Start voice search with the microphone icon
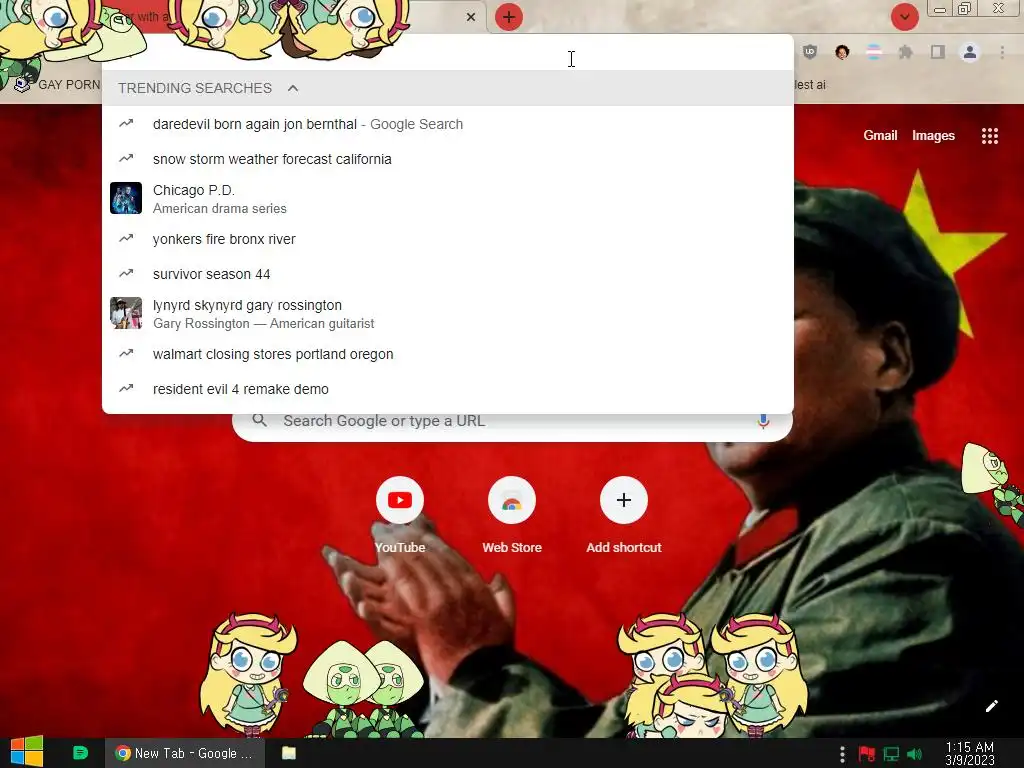1024x768 pixels. pos(763,421)
